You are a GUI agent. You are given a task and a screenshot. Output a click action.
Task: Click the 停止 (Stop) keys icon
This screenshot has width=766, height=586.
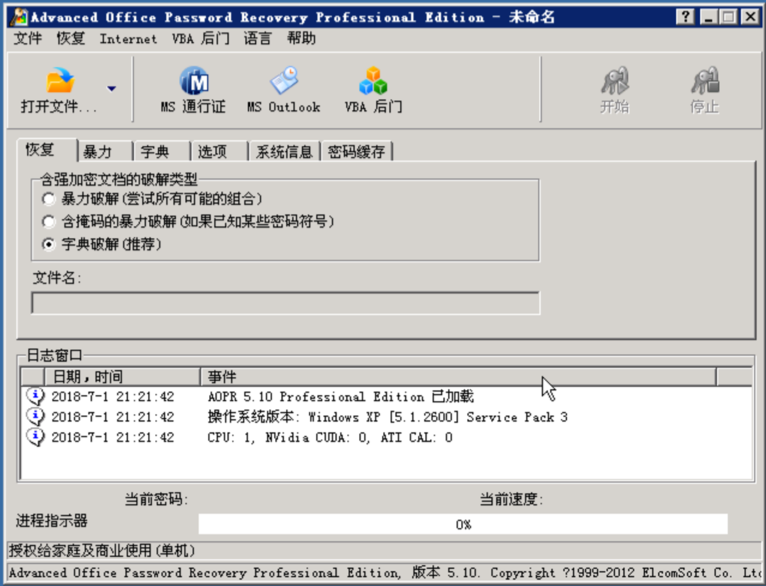pyautogui.click(x=704, y=81)
